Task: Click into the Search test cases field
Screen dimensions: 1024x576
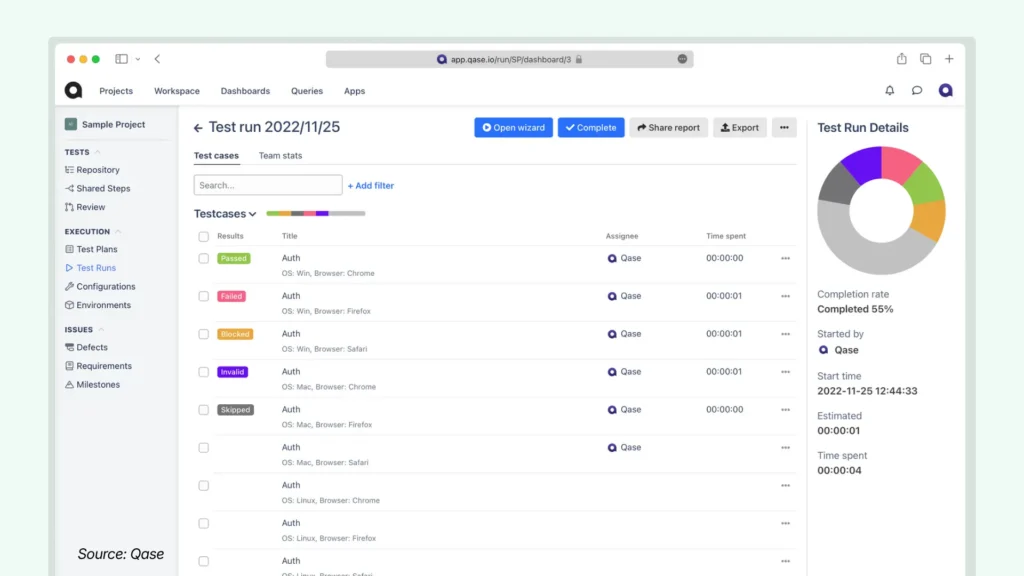Action: 268,185
